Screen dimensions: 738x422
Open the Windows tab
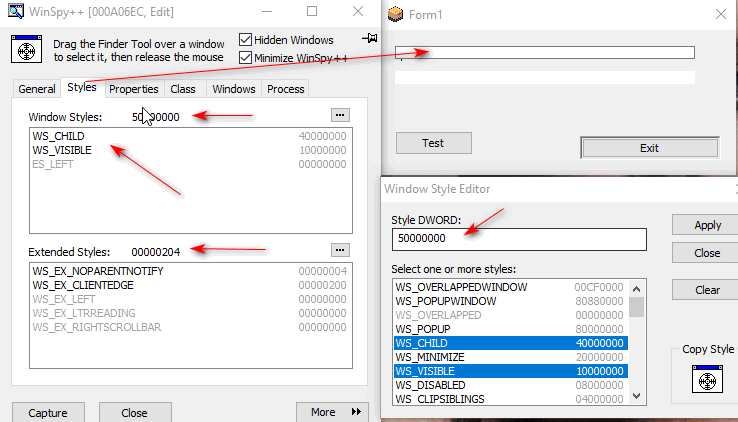pyautogui.click(x=233, y=89)
